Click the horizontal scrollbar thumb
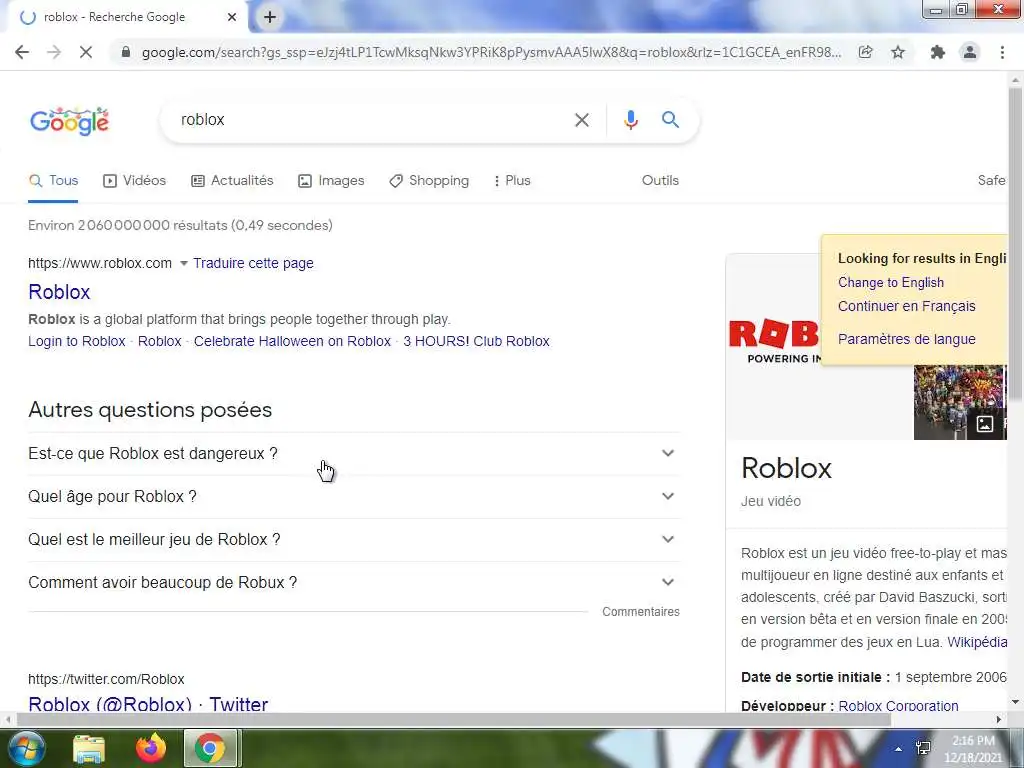The image size is (1024, 768). coord(454,720)
